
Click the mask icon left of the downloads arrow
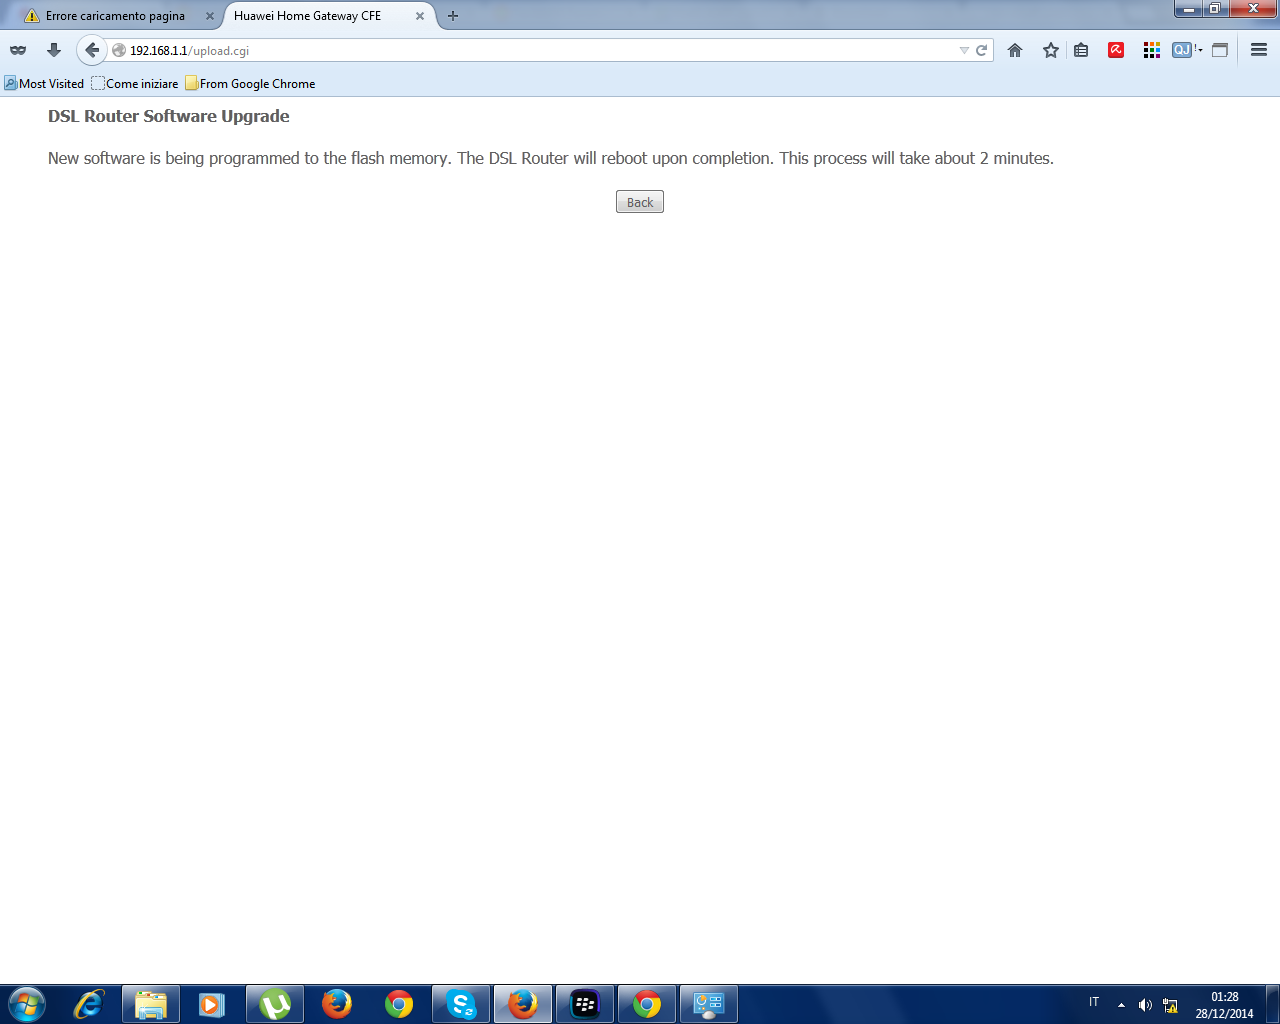click(x=18, y=50)
